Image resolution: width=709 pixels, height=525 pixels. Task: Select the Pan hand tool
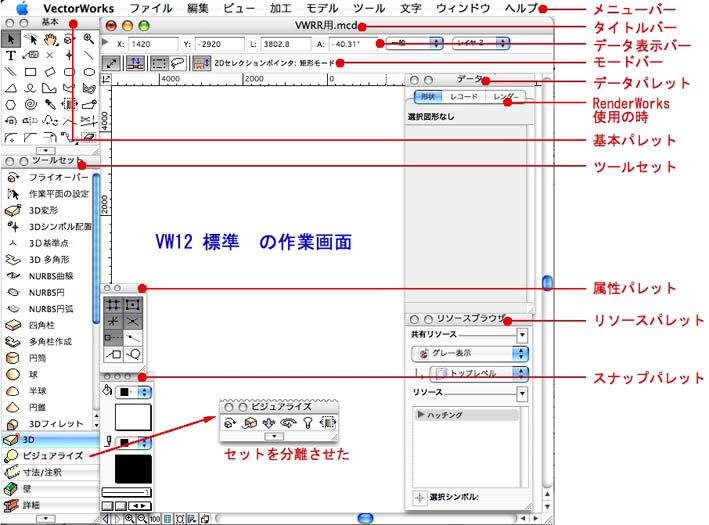coord(49,39)
